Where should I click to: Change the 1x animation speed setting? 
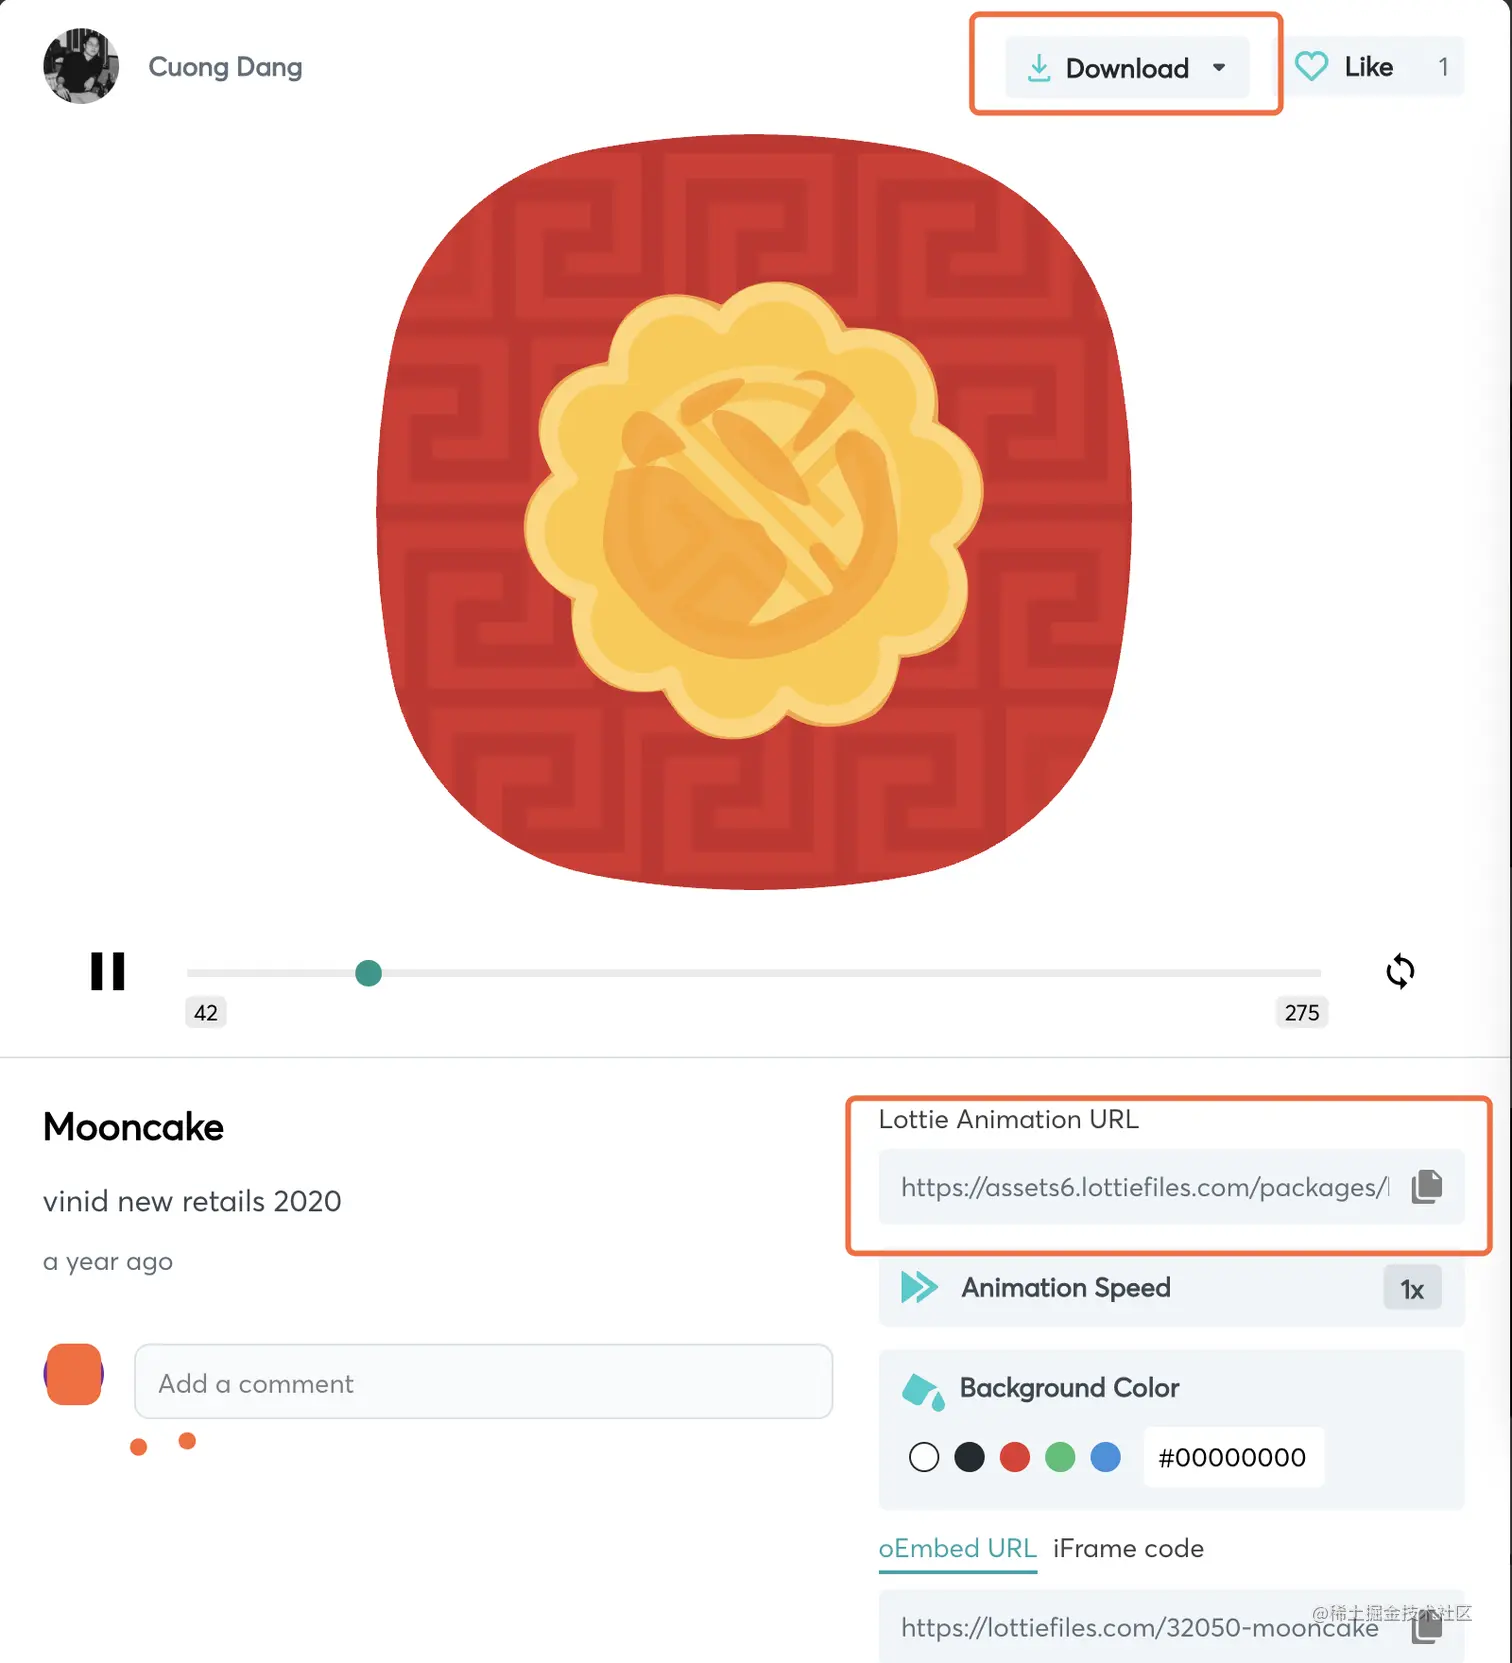(1412, 1289)
